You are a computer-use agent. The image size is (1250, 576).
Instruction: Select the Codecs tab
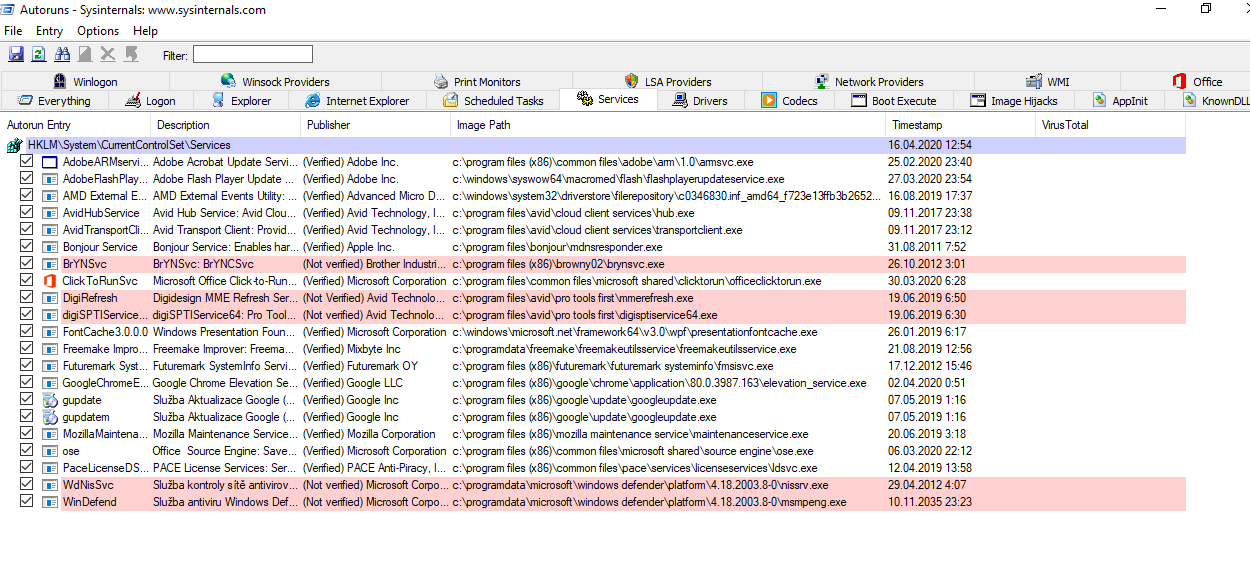tap(790, 101)
